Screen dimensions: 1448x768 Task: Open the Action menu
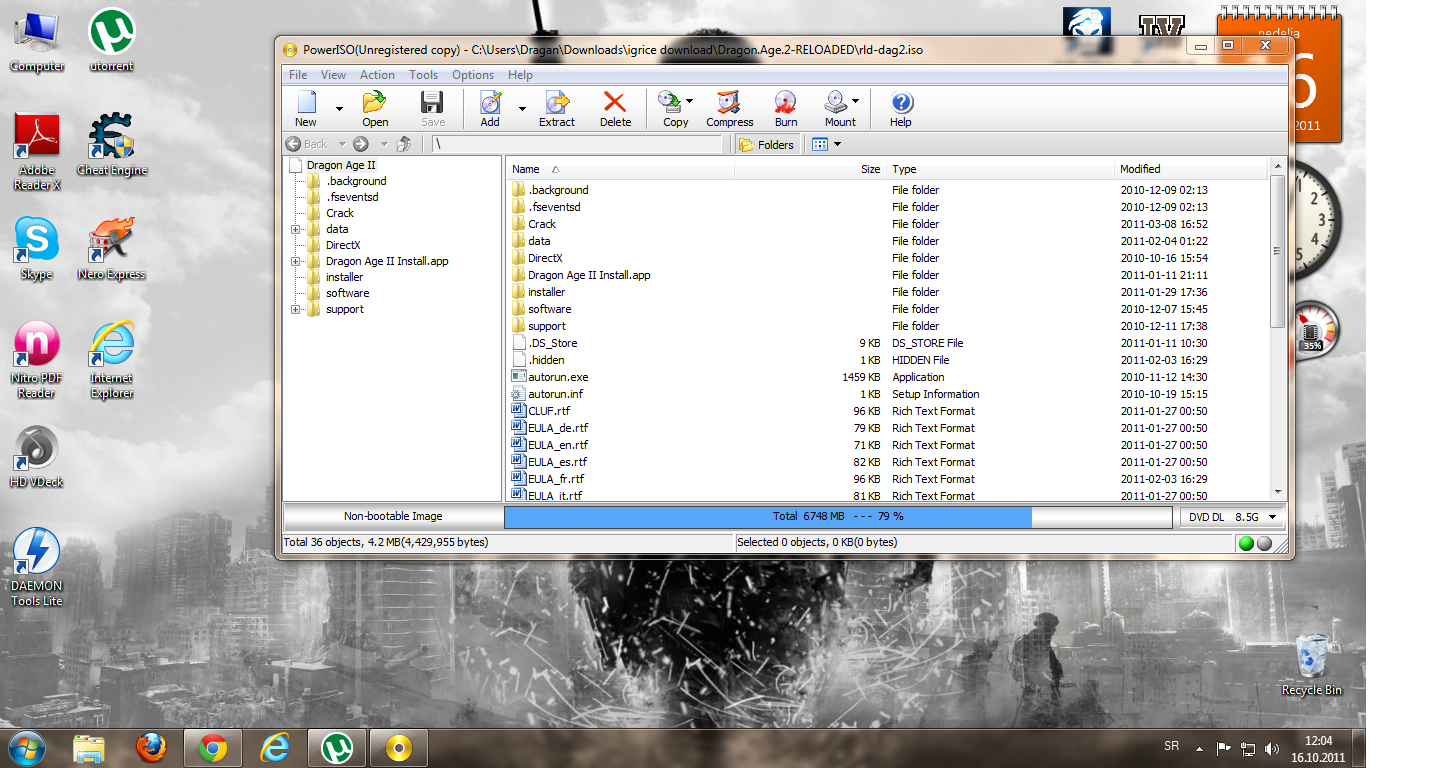point(377,75)
